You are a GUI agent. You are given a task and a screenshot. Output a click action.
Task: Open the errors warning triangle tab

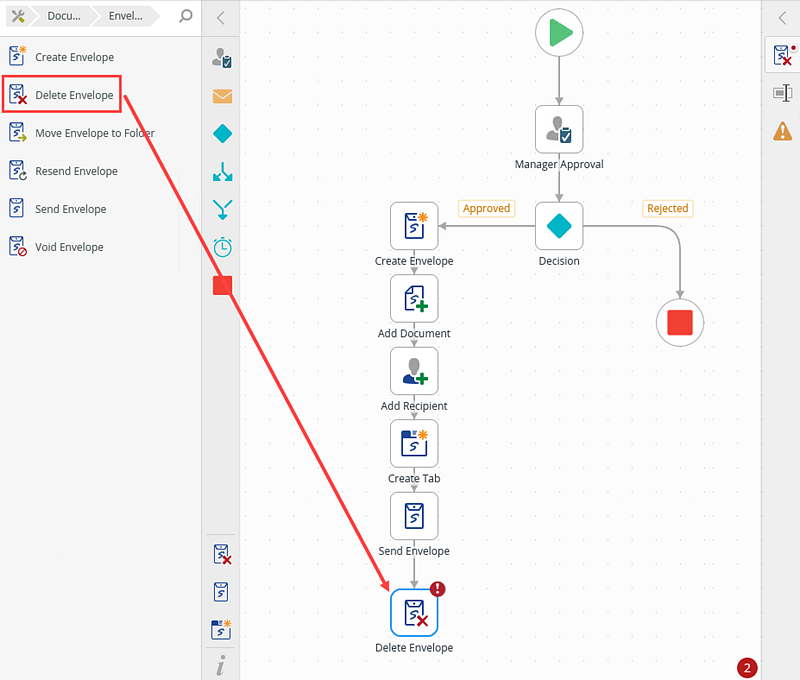pyautogui.click(x=783, y=131)
